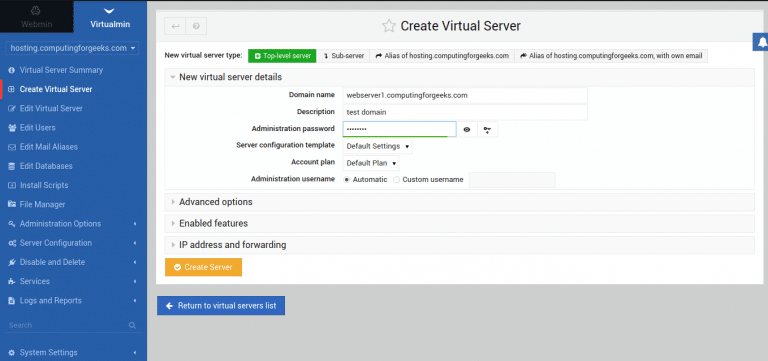Collapse New virtual server details section

(459, 77)
